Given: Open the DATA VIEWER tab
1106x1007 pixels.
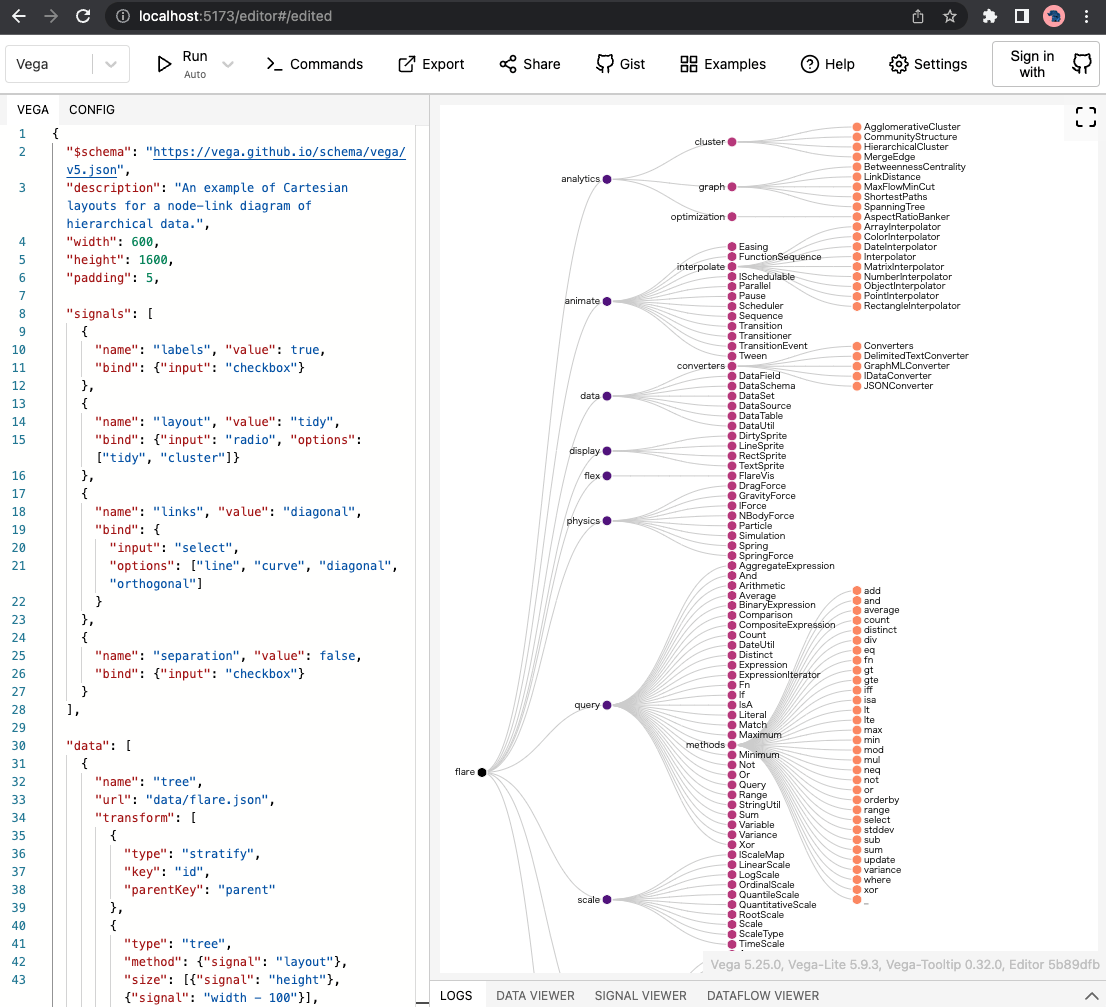Looking at the screenshot, I should point(535,996).
